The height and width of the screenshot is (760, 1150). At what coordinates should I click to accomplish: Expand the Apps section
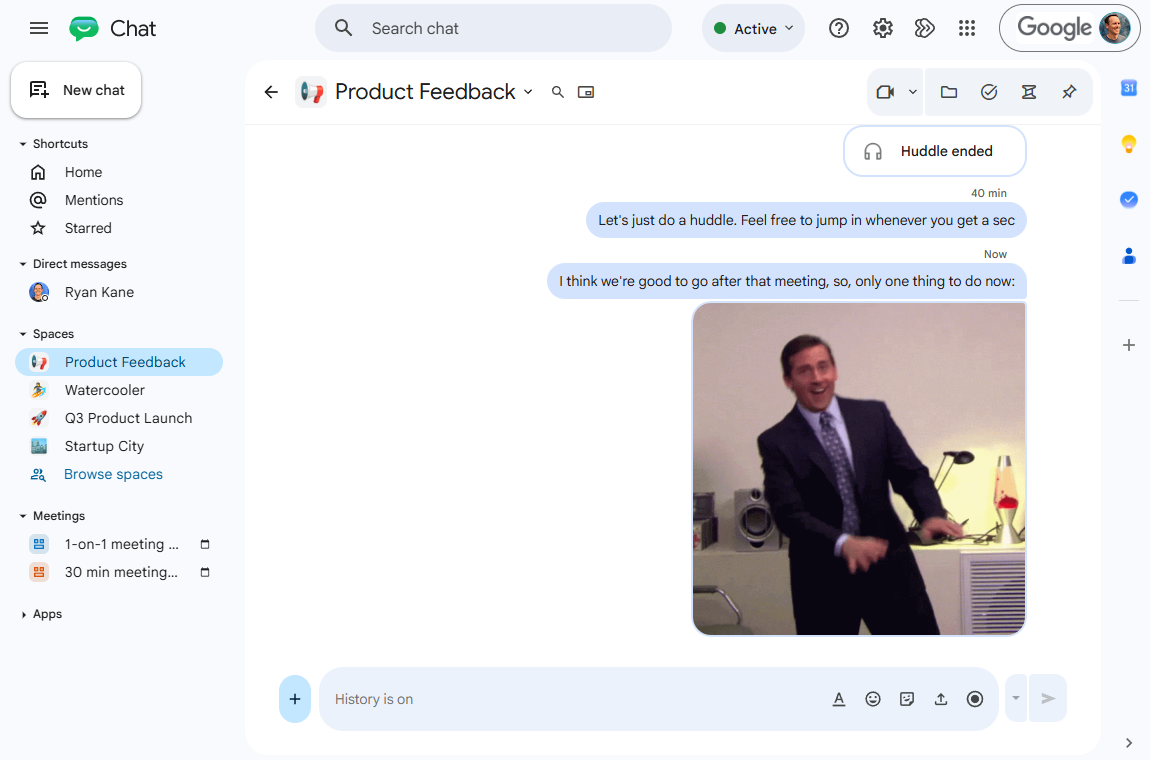point(23,615)
